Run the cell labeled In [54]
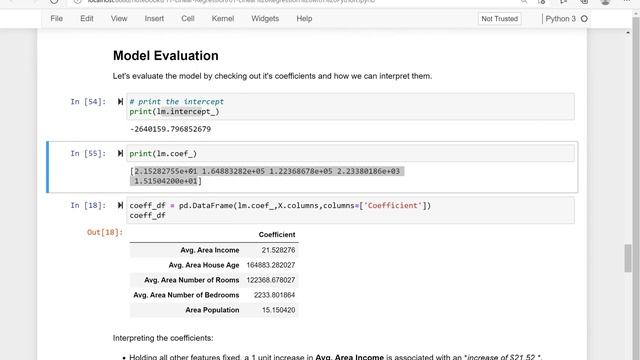Viewport: 640px width, 360px height. click(120, 102)
